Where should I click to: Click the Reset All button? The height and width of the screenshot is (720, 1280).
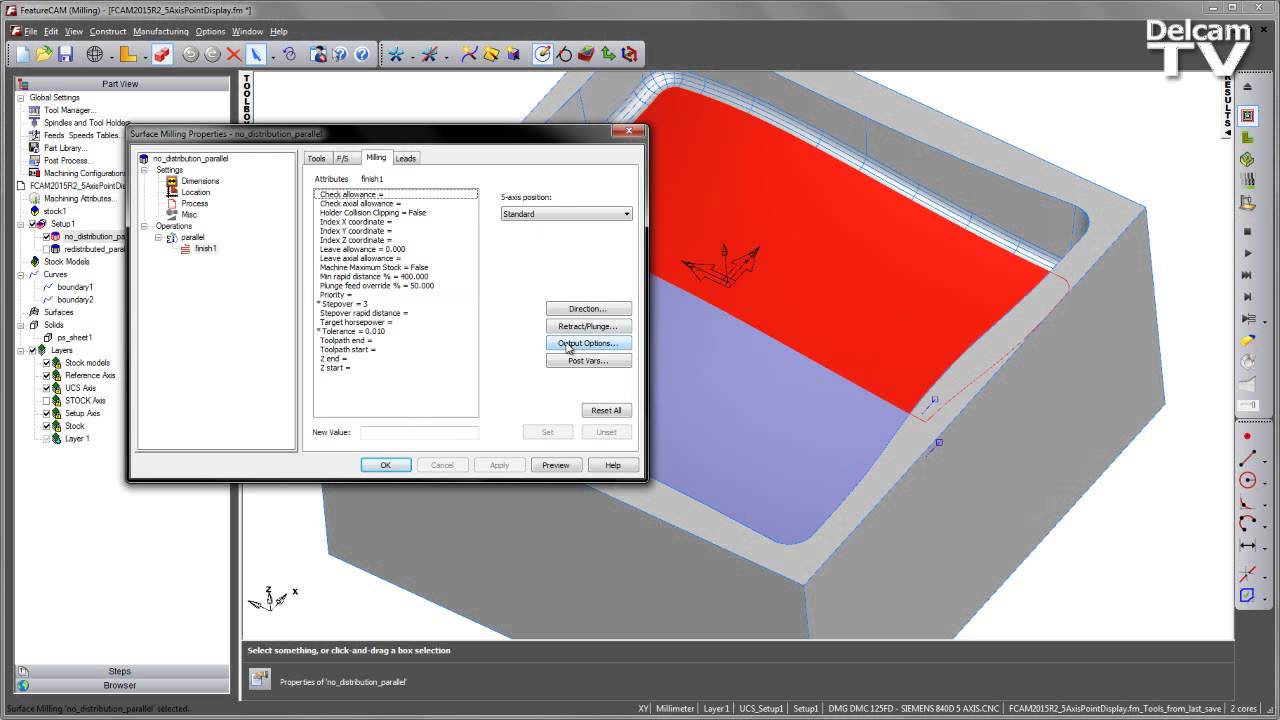coord(606,410)
